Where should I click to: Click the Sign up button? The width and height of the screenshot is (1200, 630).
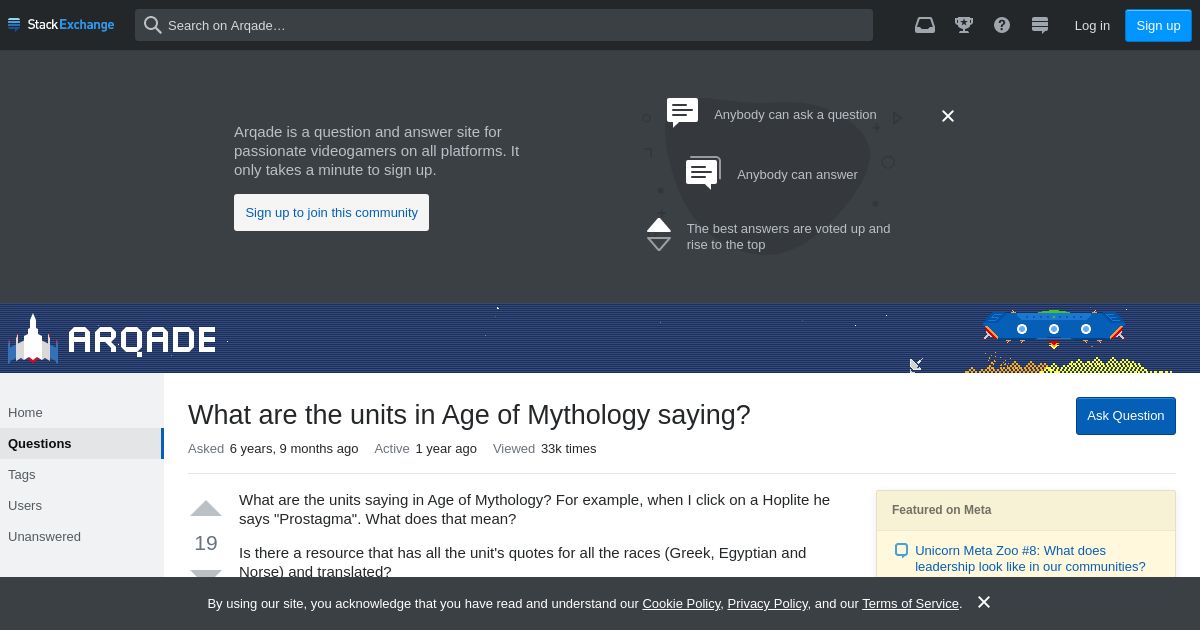click(x=1158, y=25)
